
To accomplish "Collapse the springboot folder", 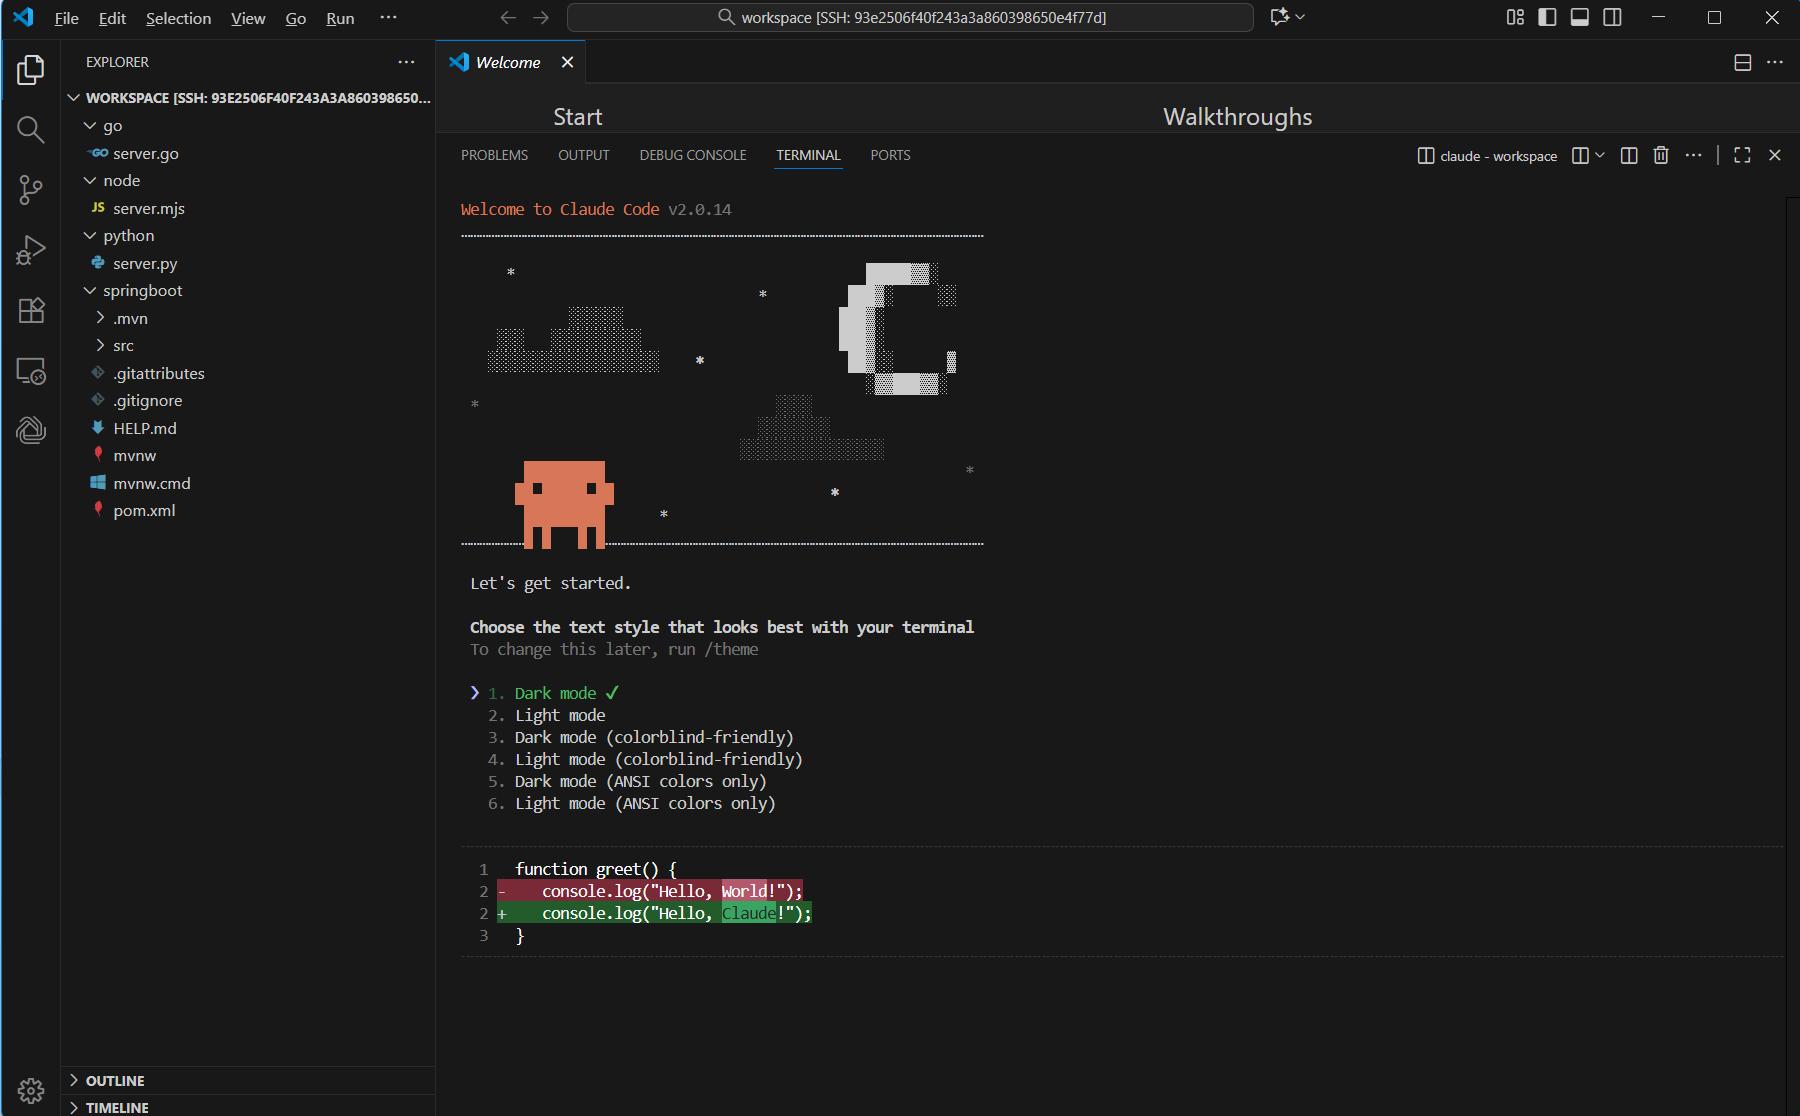I will pos(142,291).
